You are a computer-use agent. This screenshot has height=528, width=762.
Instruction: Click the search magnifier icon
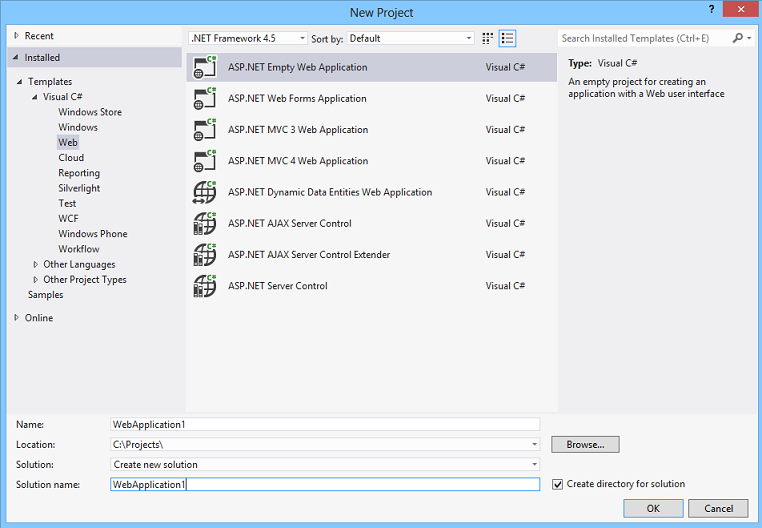(738, 38)
